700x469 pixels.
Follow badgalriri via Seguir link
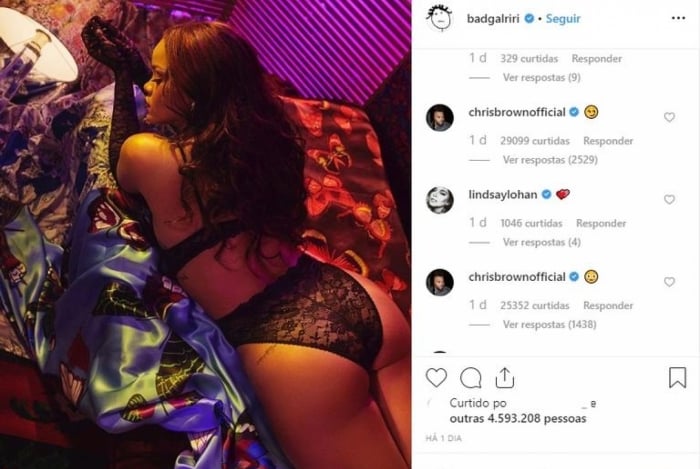pos(563,19)
